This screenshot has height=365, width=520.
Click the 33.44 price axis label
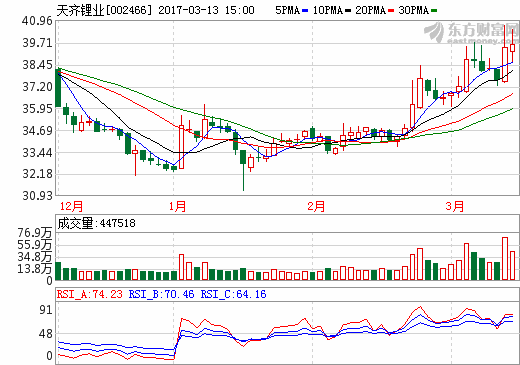pos(37,153)
